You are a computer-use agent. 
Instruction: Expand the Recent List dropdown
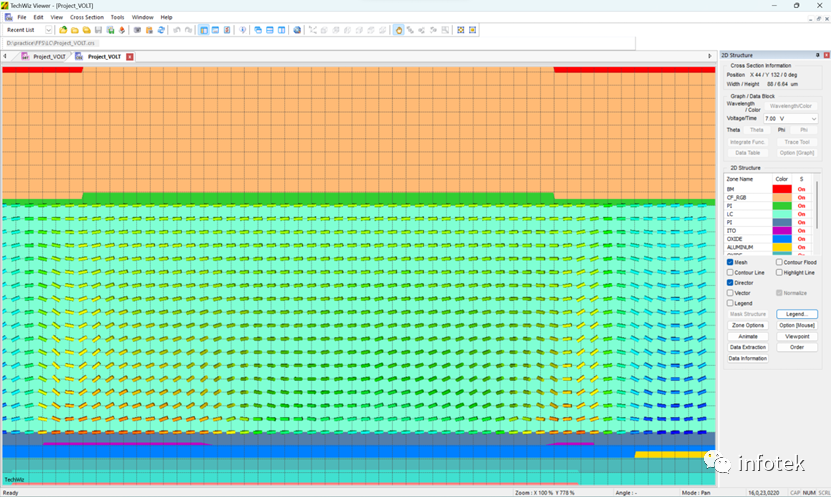click(48, 30)
